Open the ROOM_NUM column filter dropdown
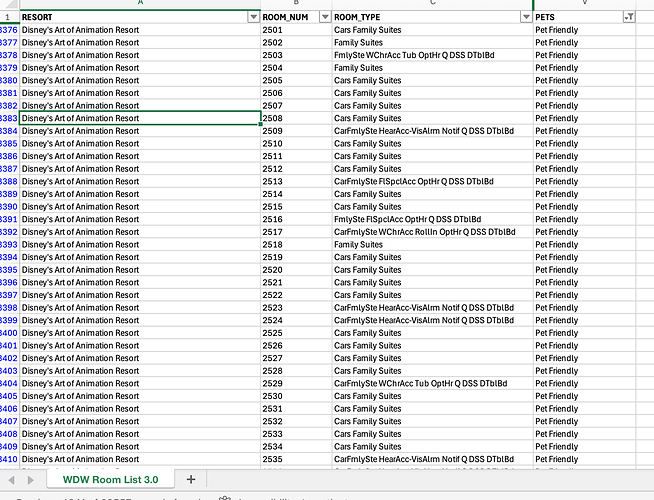 pos(324,17)
